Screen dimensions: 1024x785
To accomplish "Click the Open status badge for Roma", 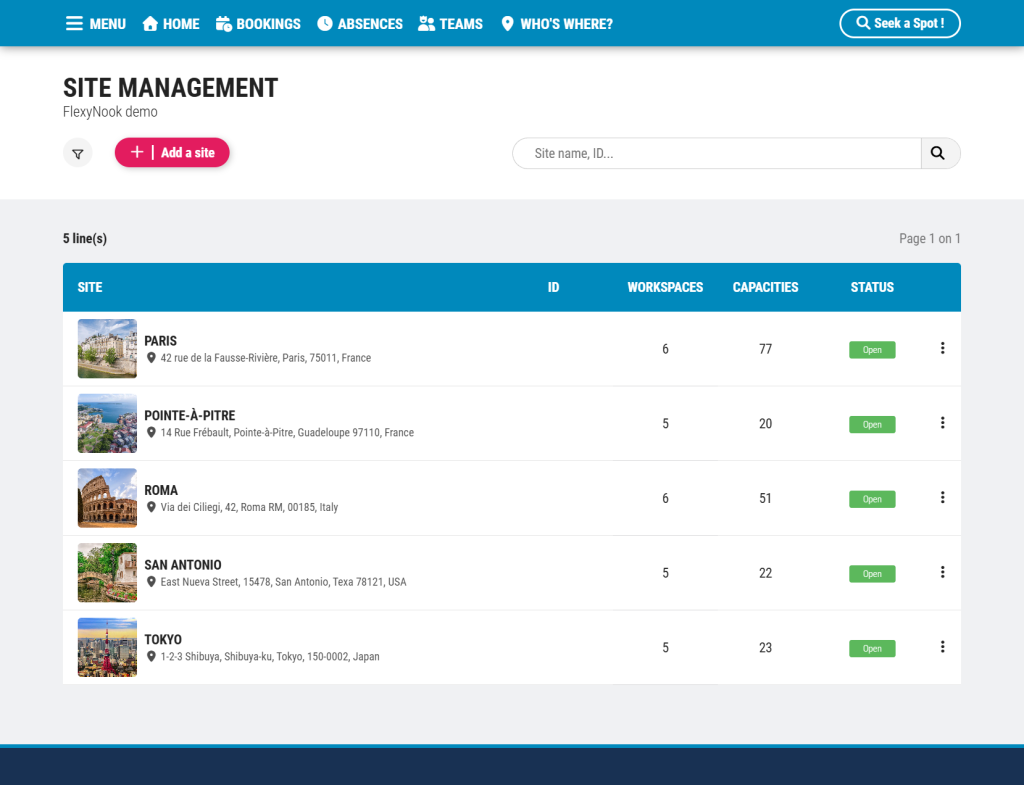I will coord(872,500).
